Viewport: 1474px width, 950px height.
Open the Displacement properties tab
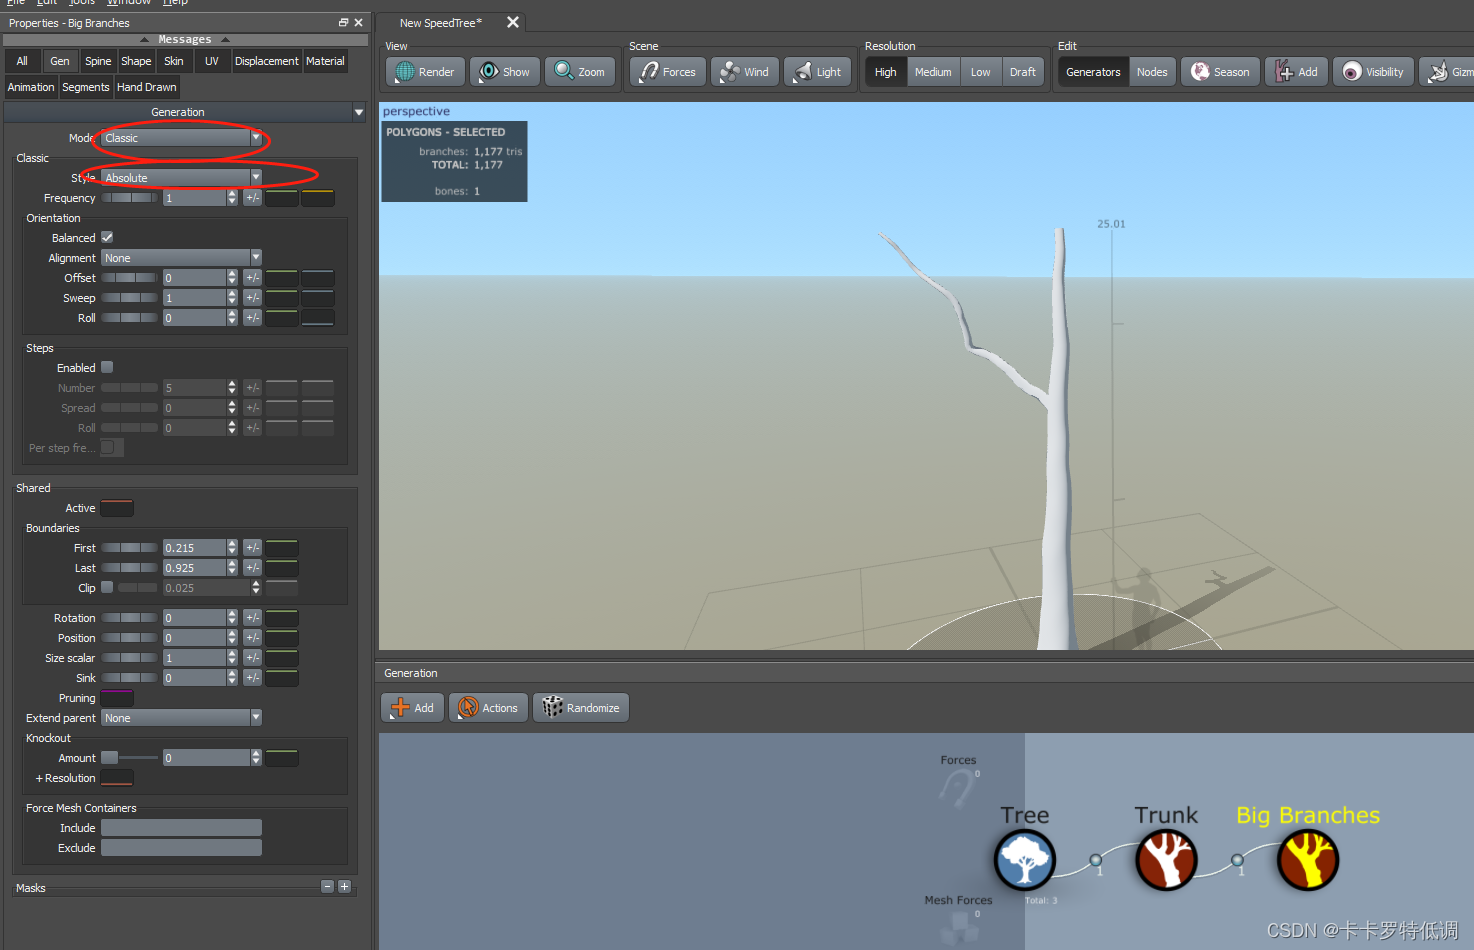coord(266,61)
